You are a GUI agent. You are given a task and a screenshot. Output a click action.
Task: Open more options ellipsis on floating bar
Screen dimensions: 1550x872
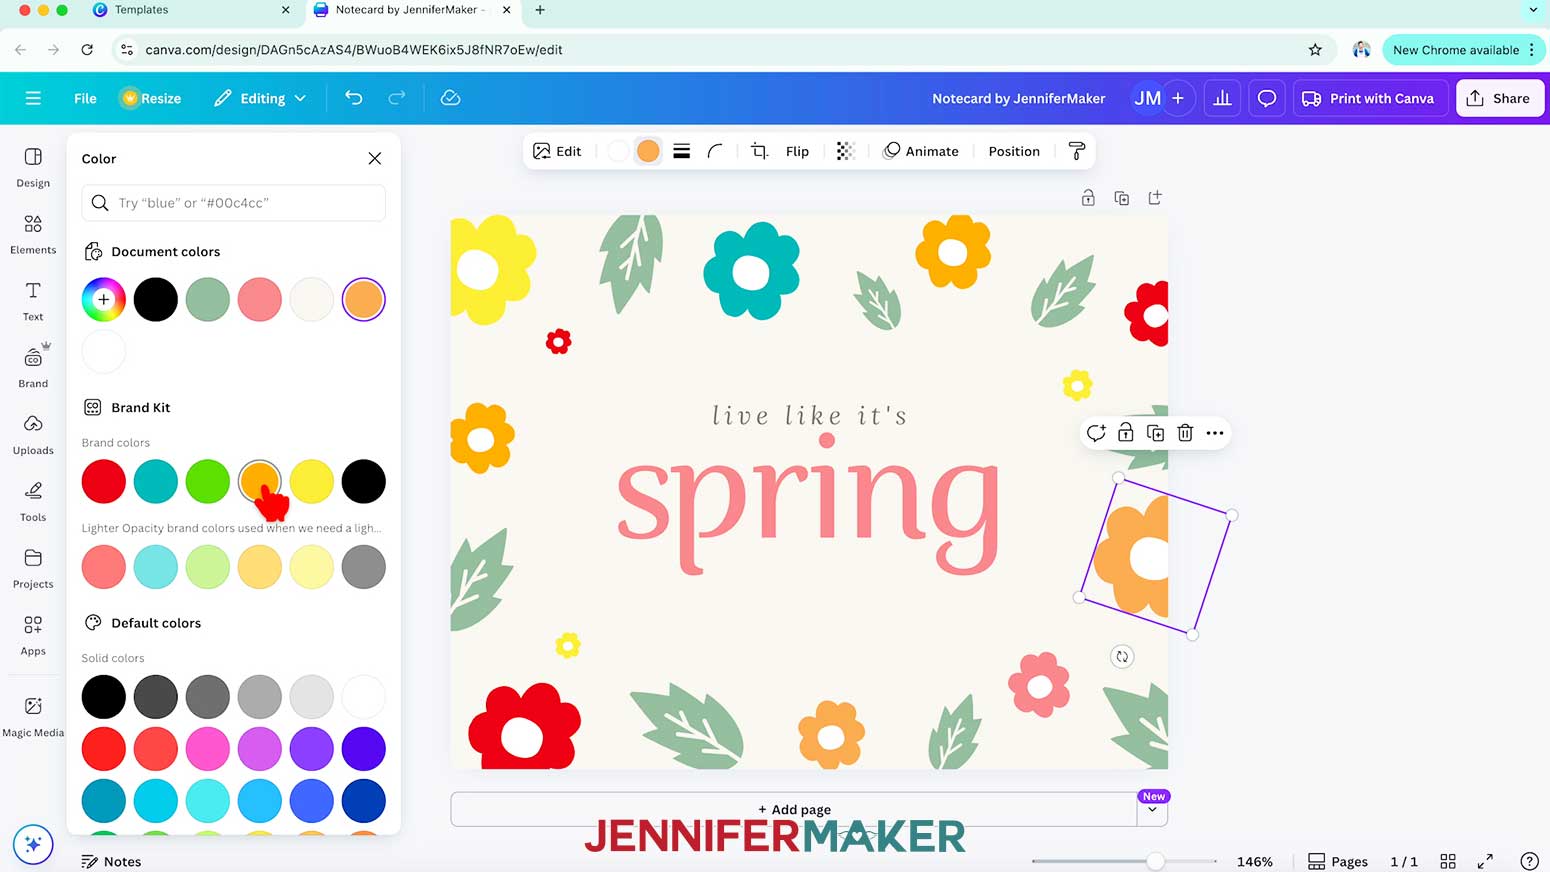coord(1215,433)
